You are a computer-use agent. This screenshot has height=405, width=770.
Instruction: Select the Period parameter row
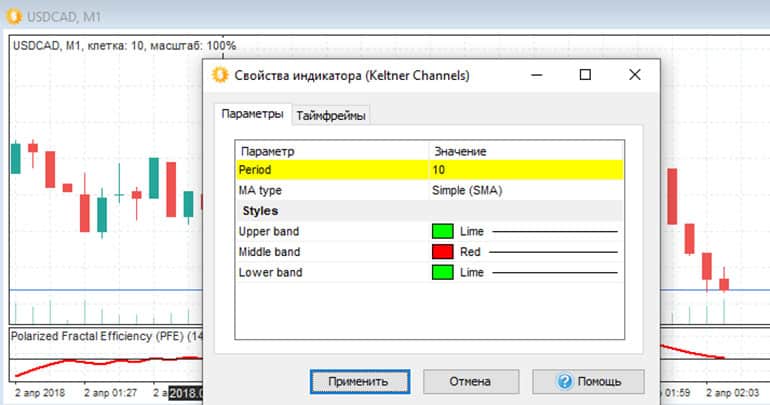[x=430, y=170]
